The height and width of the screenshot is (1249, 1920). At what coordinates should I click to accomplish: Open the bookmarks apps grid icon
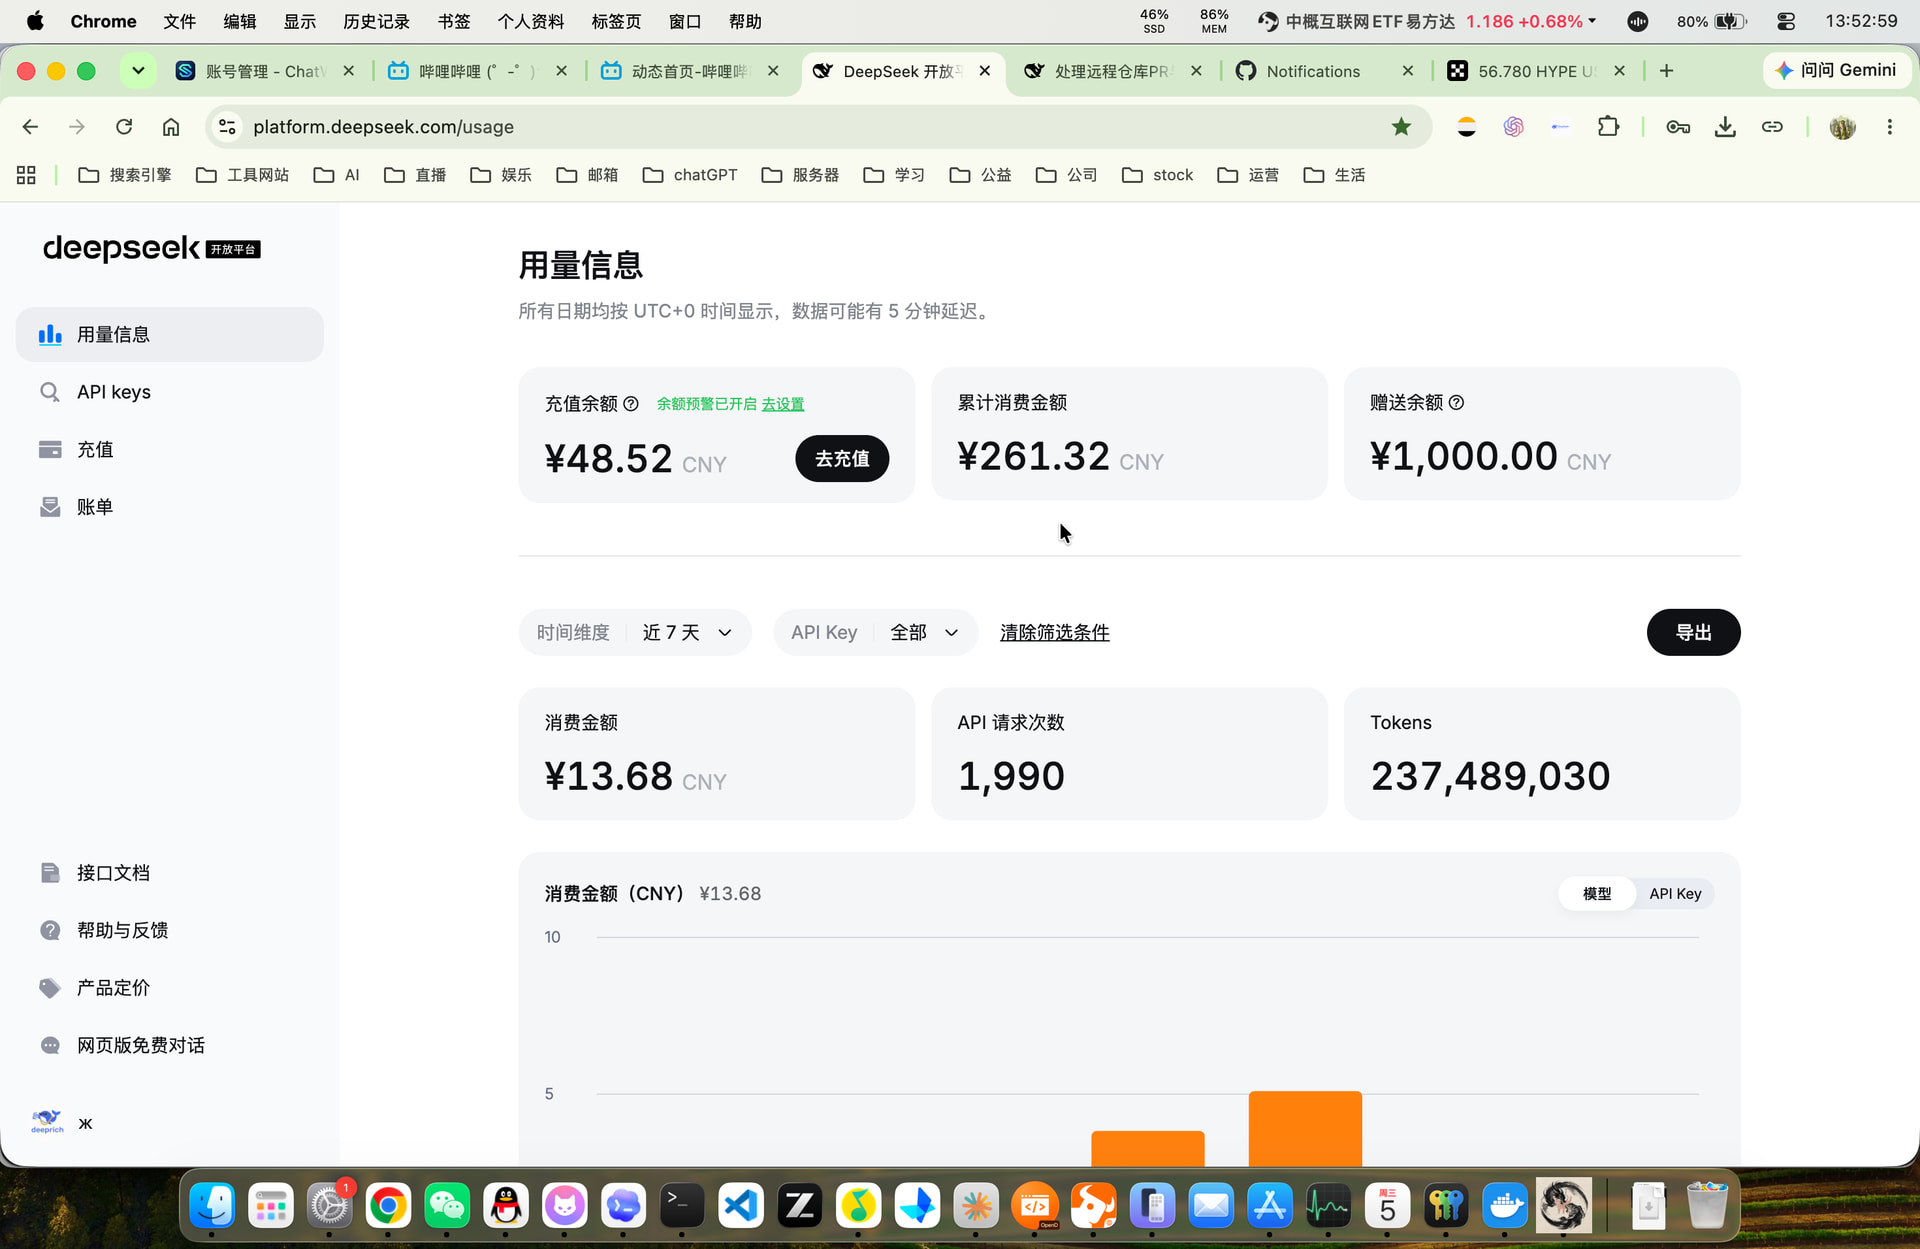[26, 175]
